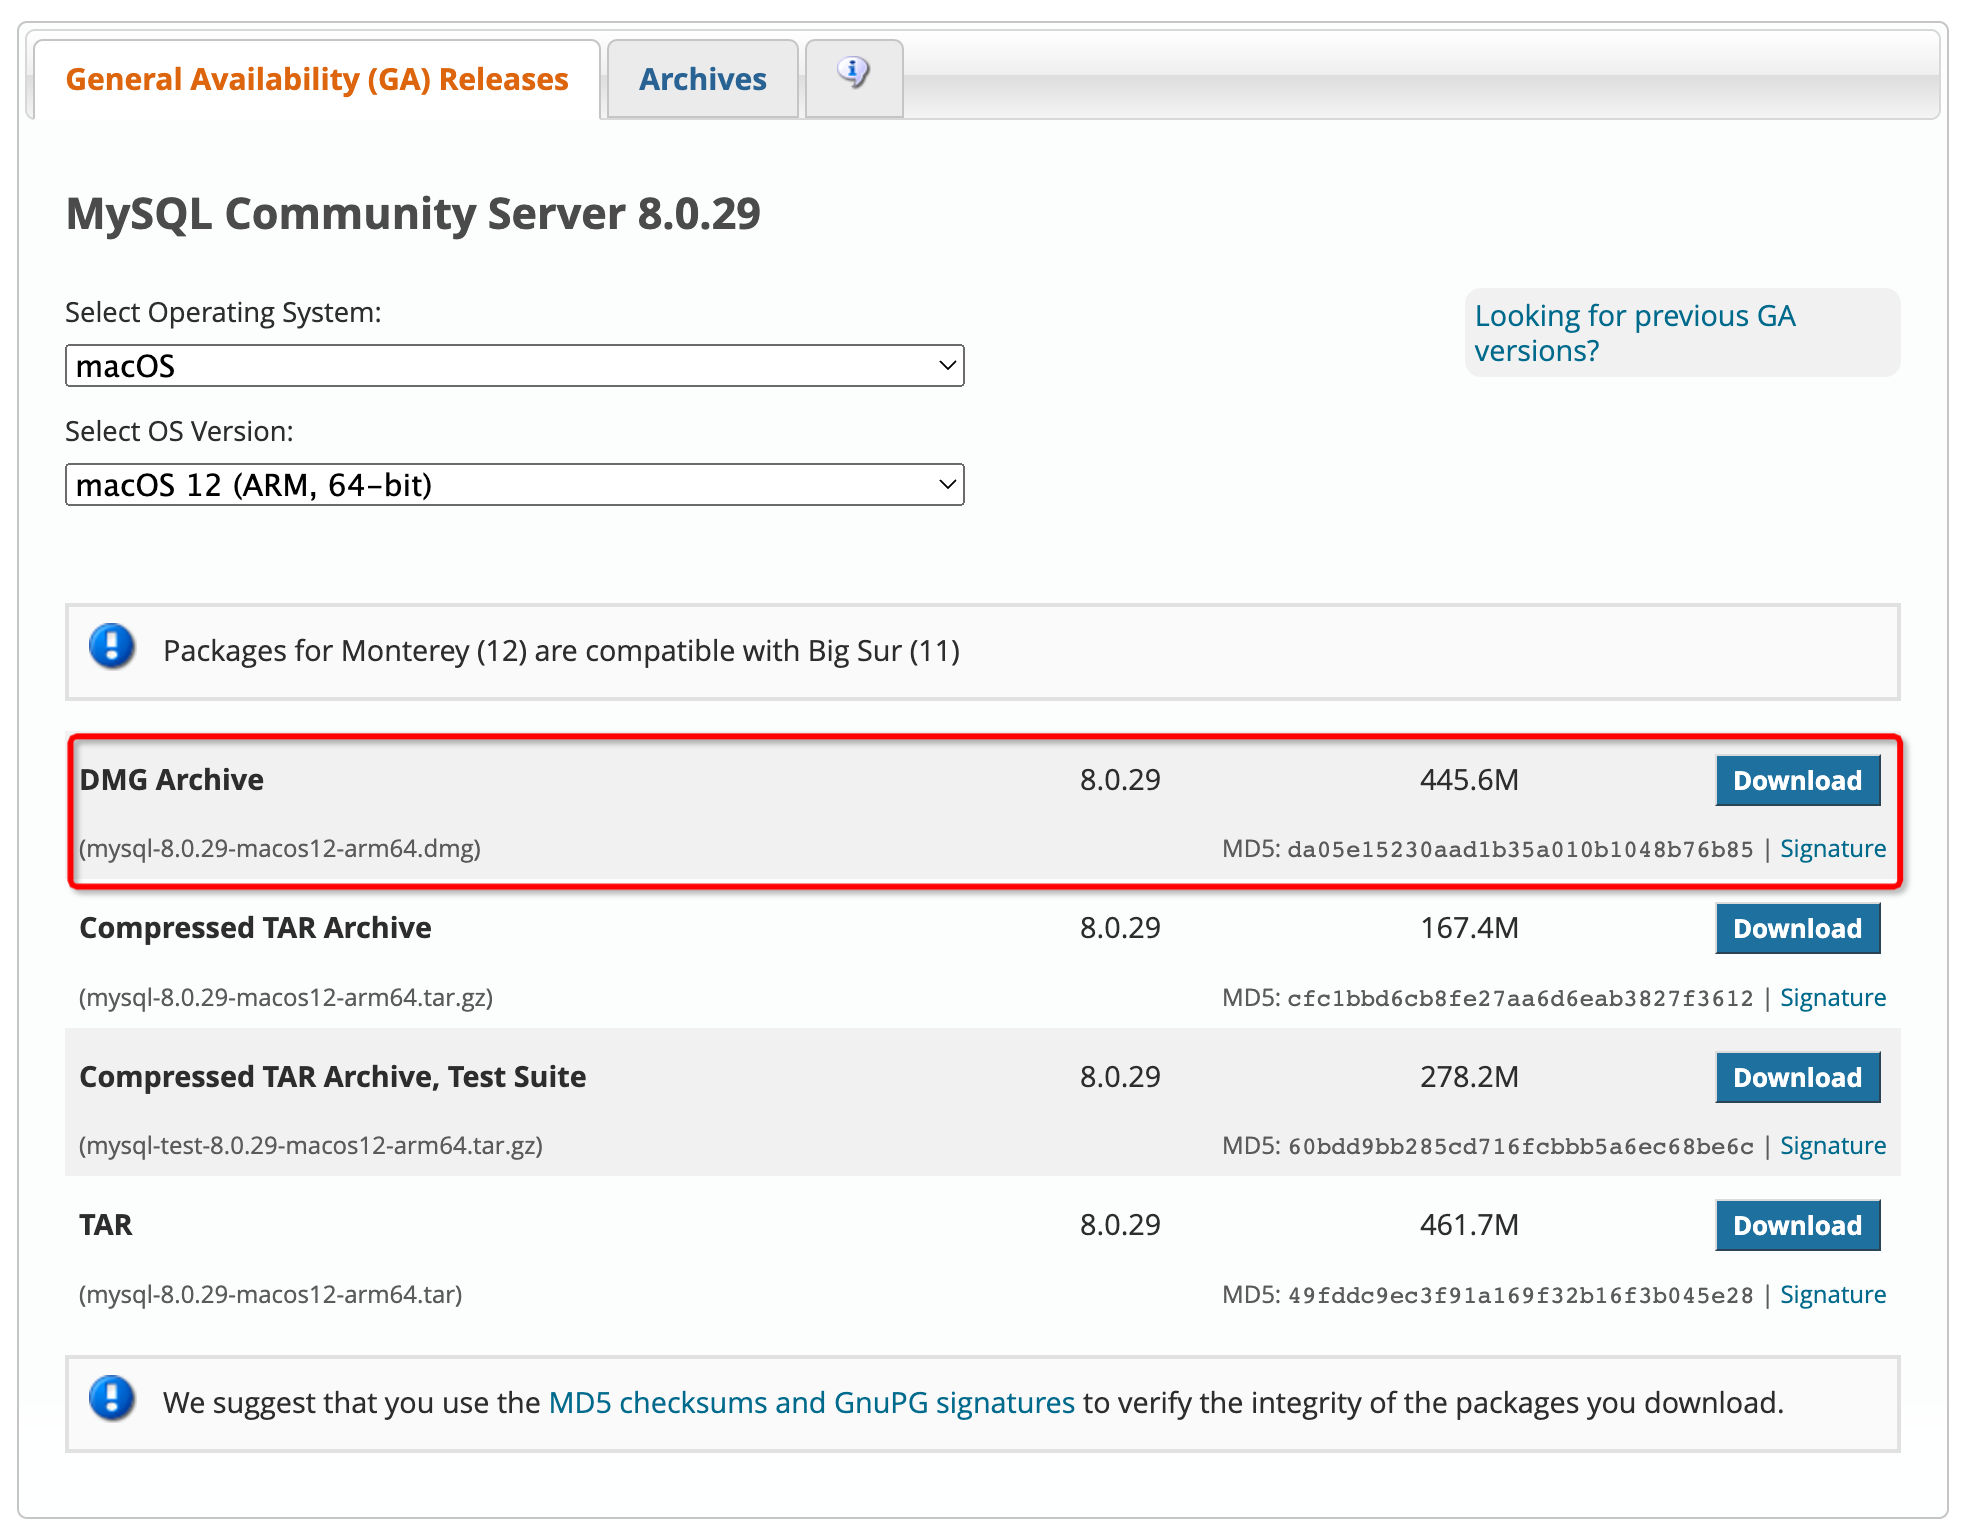Click the chevron arrow on macOS dropdown
The image size is (1974, 1536).
coord(947,366)
